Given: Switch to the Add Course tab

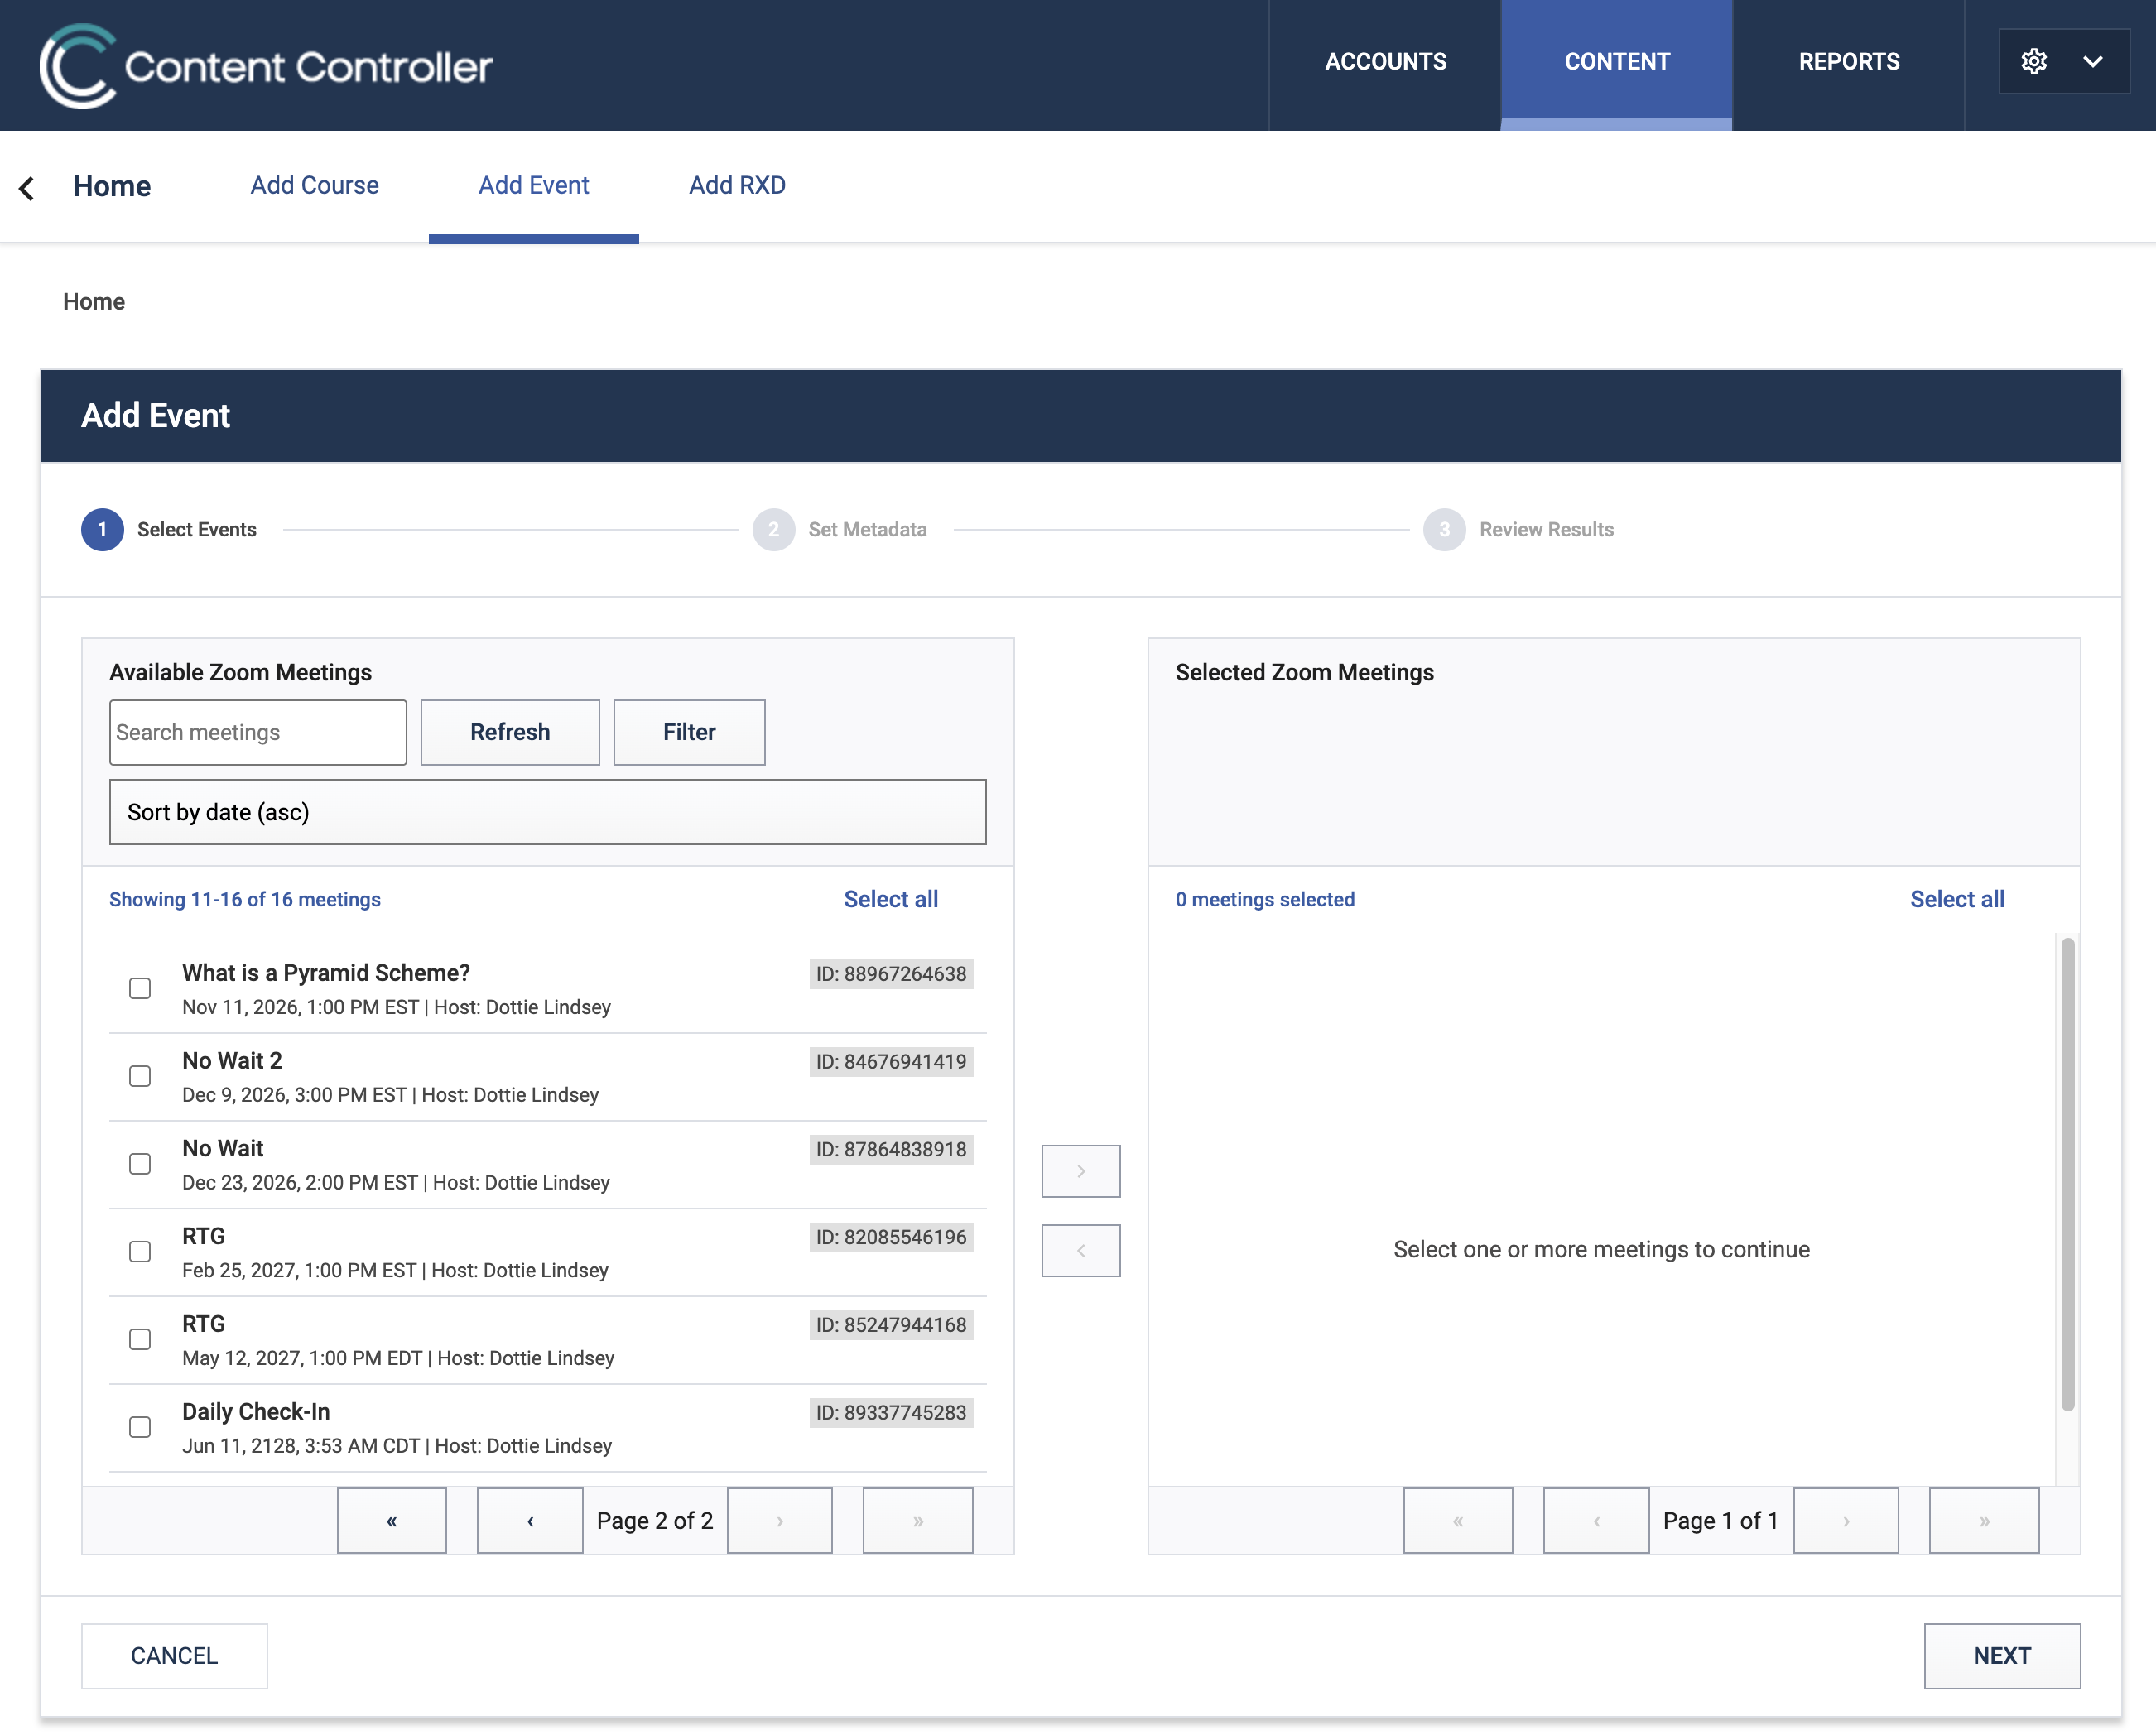Looking at the screenshot, I should [314, 185].
